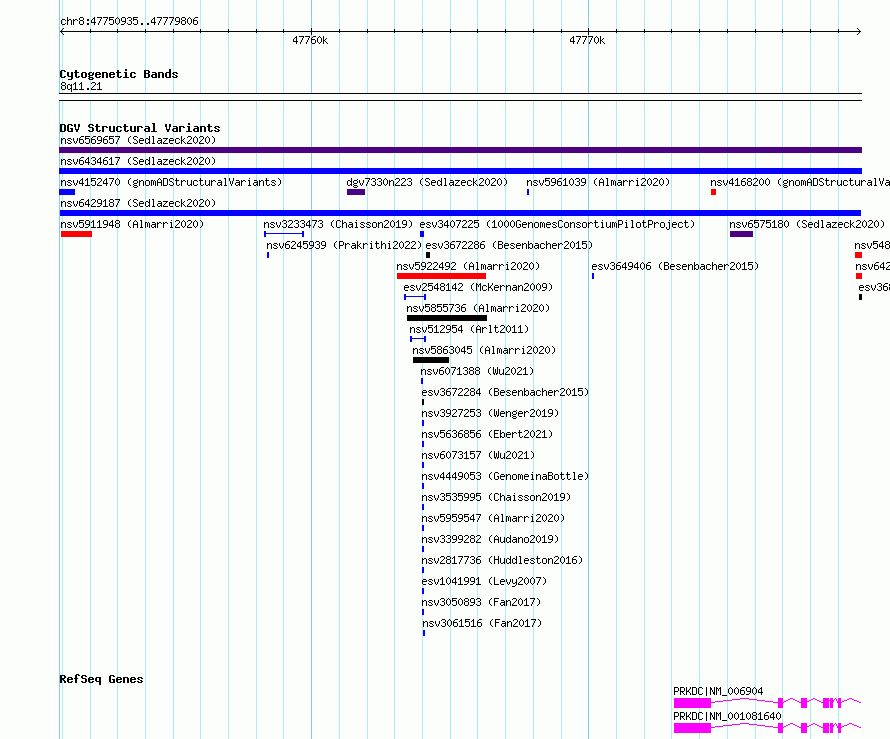The image size is (890, 739).
Task: Click the black nsv5855736 variant bar
Action: pyautogui.click(x=447, y=318)
